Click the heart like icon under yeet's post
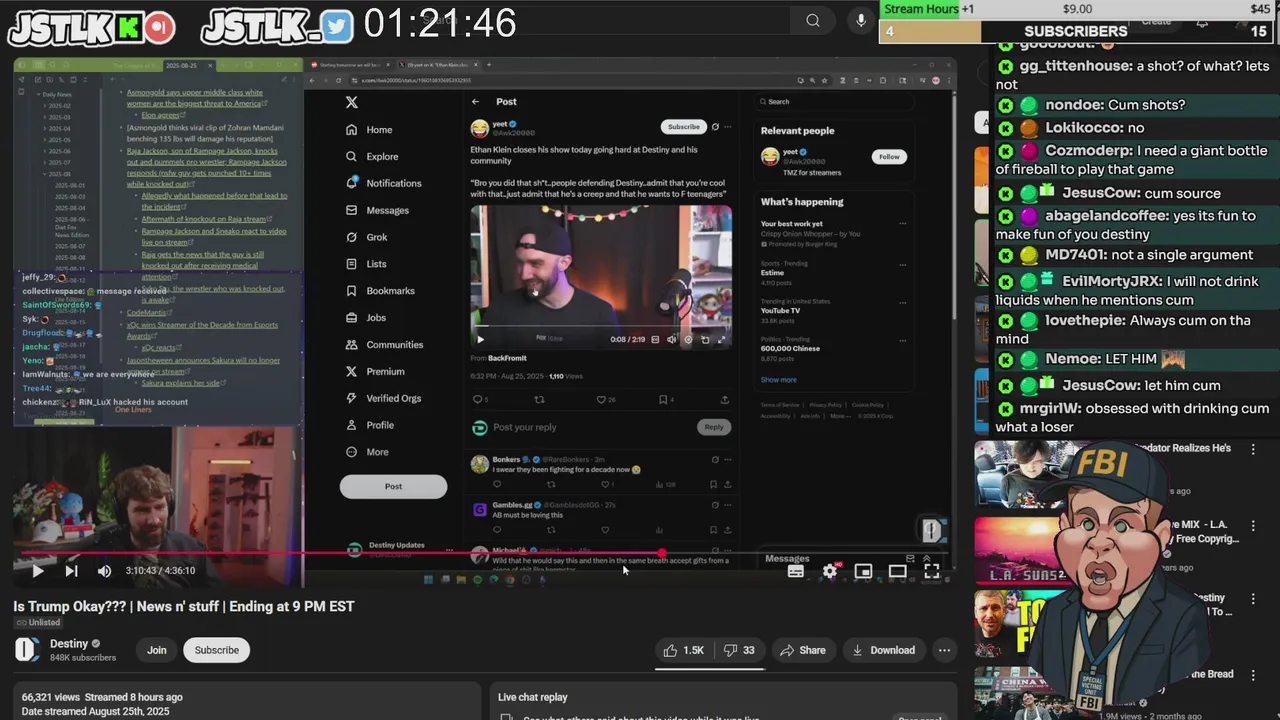This screenshot has height=720, width=1280. pos(601,400)
